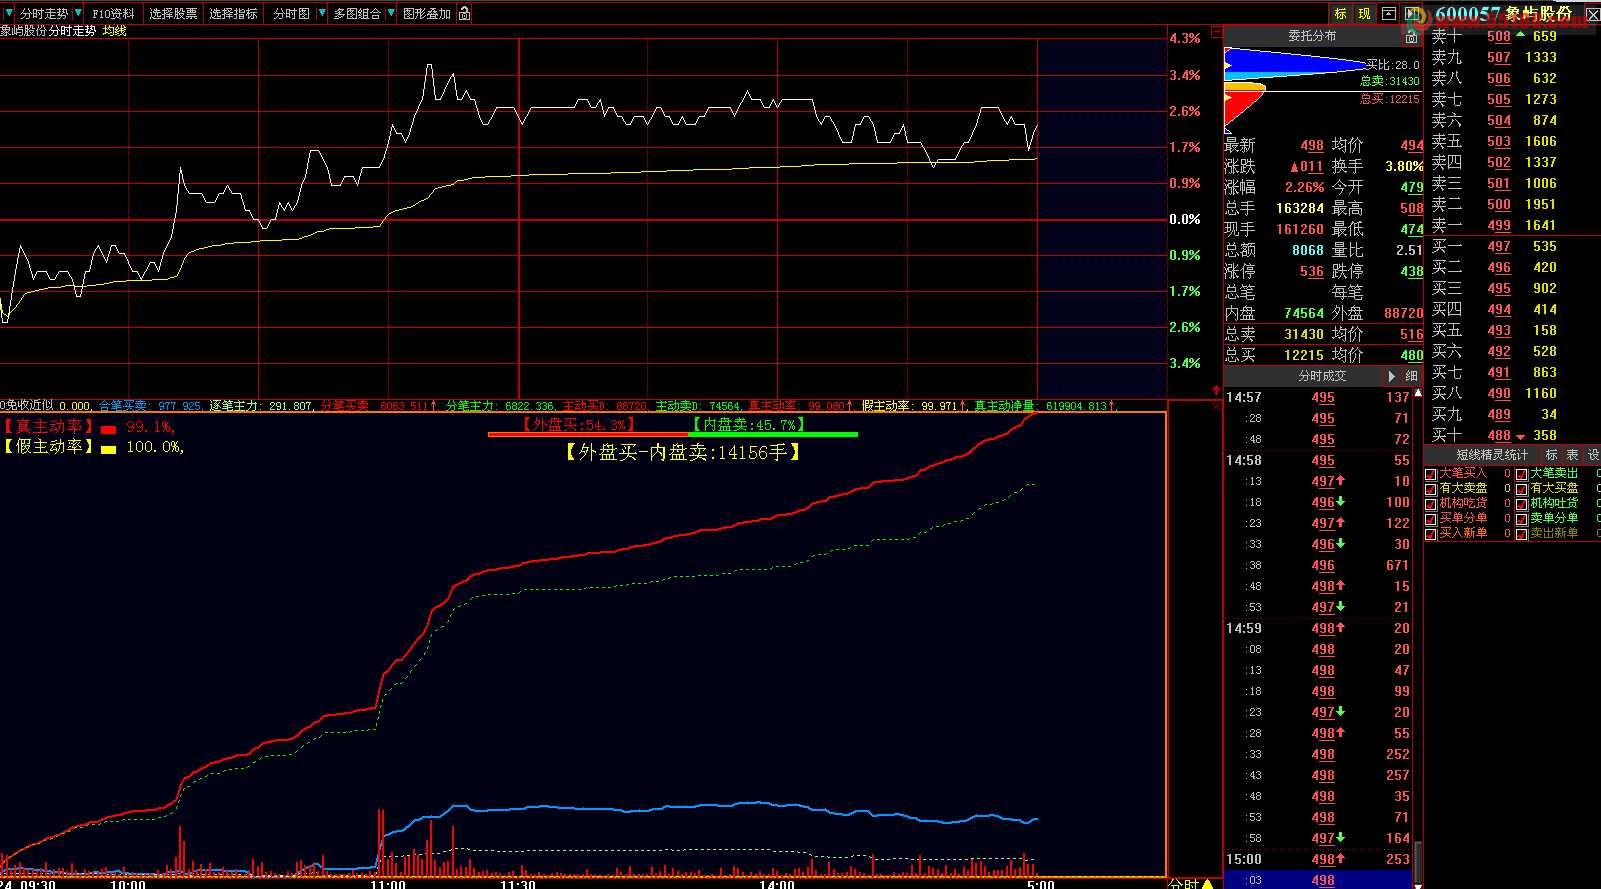Screen dimensions: 1601x889
Task: Toggle the 卖出新单 checkbox
Action: coord(1522,534)
